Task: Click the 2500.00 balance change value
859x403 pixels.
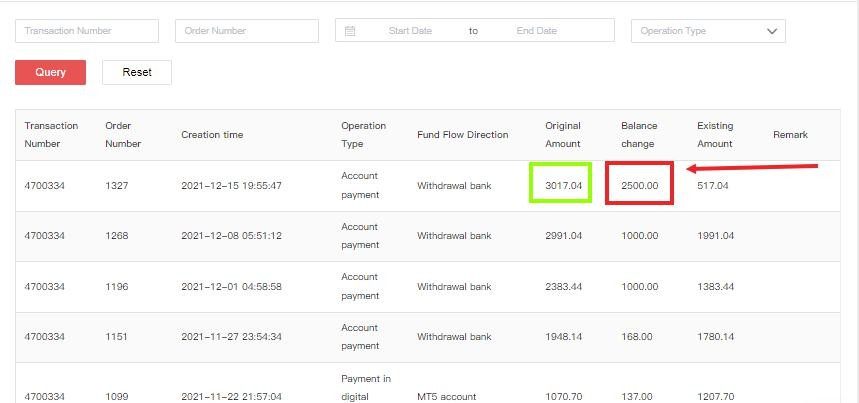Action: (639, 186)
